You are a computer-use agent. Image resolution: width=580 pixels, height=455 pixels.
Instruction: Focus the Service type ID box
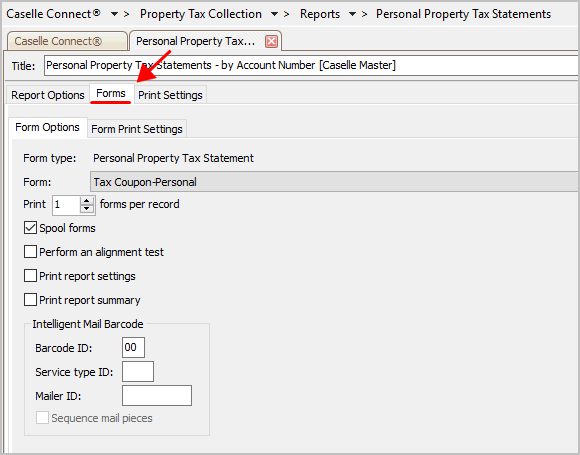[138, 371]
